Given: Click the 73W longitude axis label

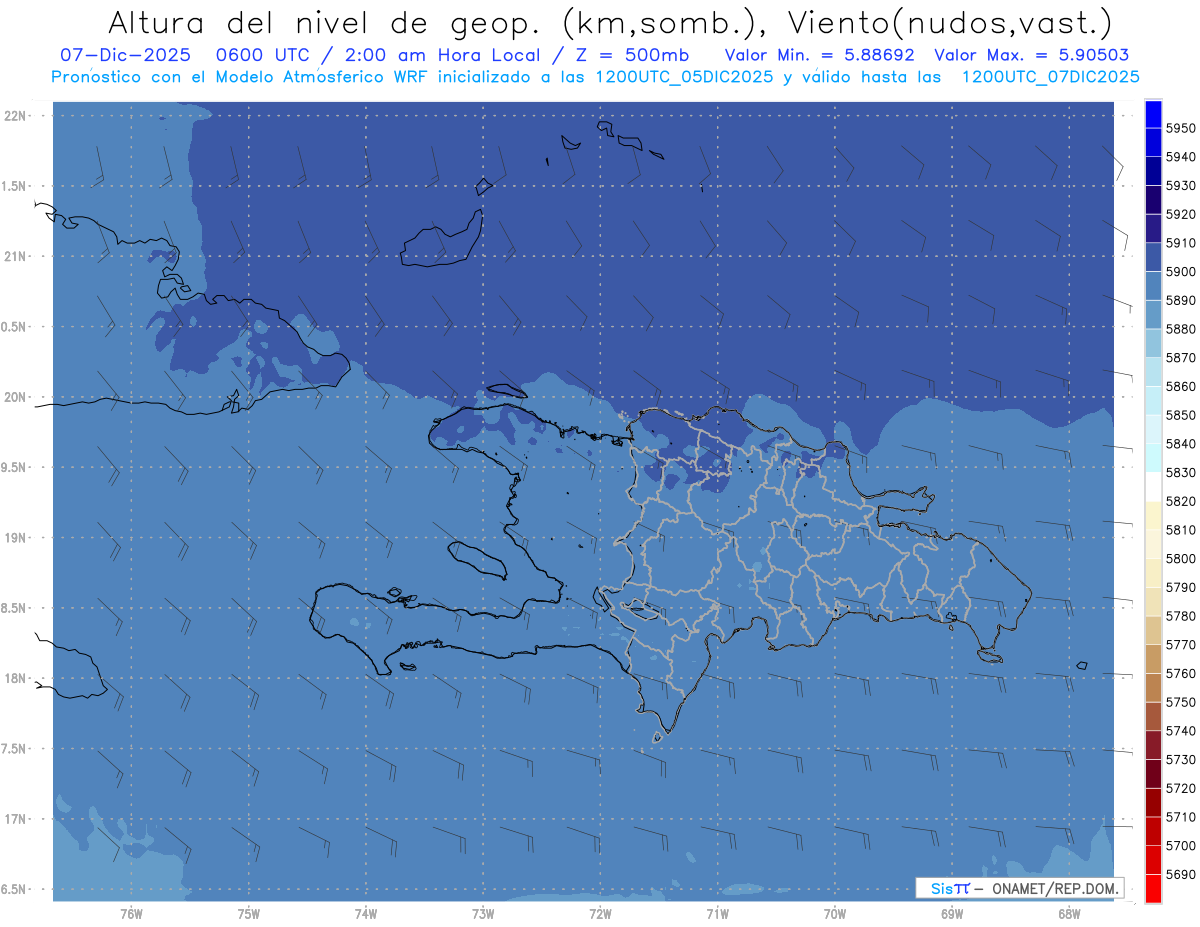Looking at the screenshot, I should click(x=483, y=913).
